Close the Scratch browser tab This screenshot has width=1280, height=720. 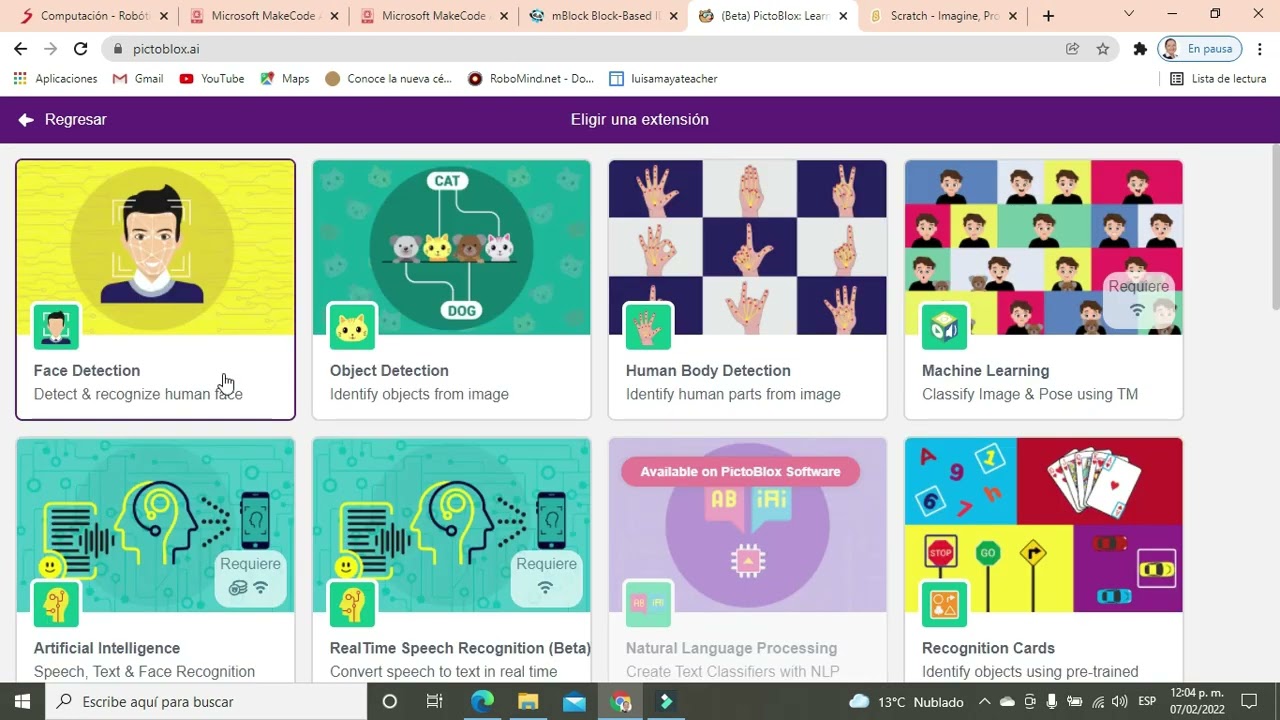pyautogui.click(x=1013, y=16)
